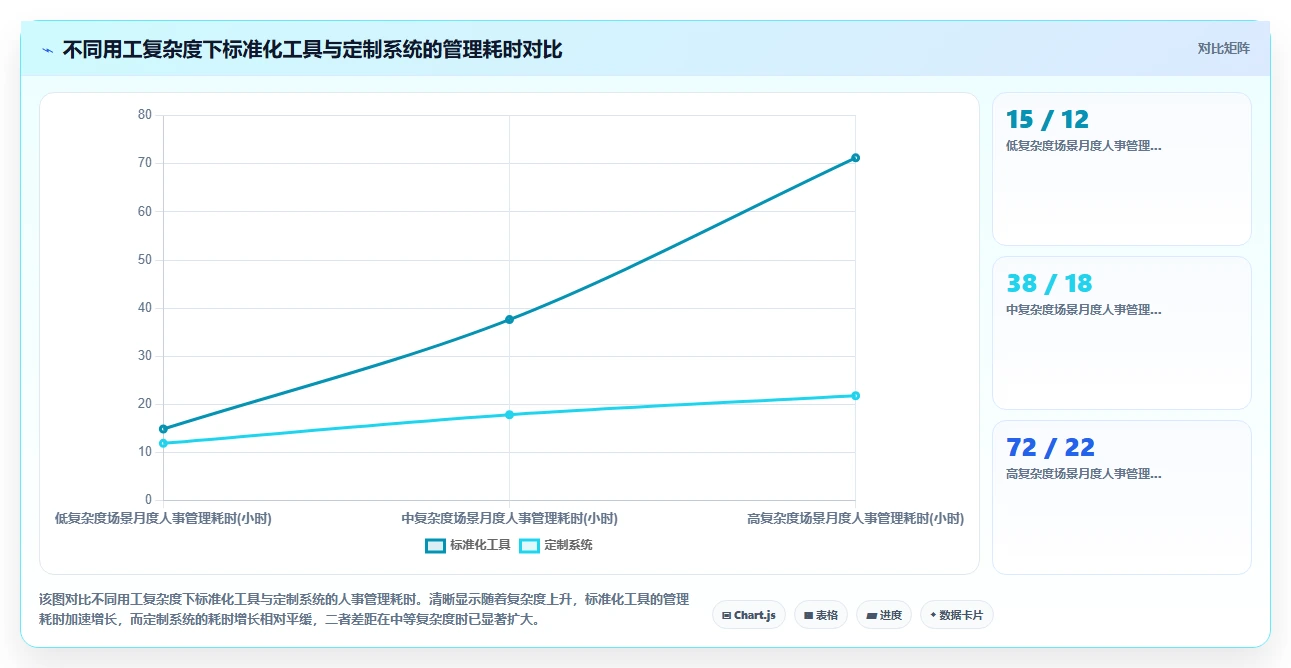Screen dimensions: 1291x668
Task: Click the 中复杂度场景月度人事管理… card subtitle
Action: click(x=1084, y=309)
